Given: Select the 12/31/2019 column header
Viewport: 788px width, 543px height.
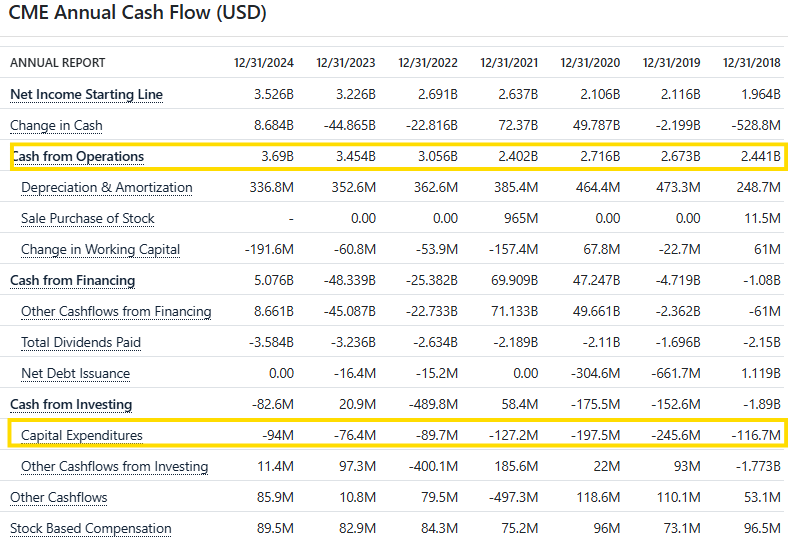Looking at the screenshot, I should (x=671, y=63).
